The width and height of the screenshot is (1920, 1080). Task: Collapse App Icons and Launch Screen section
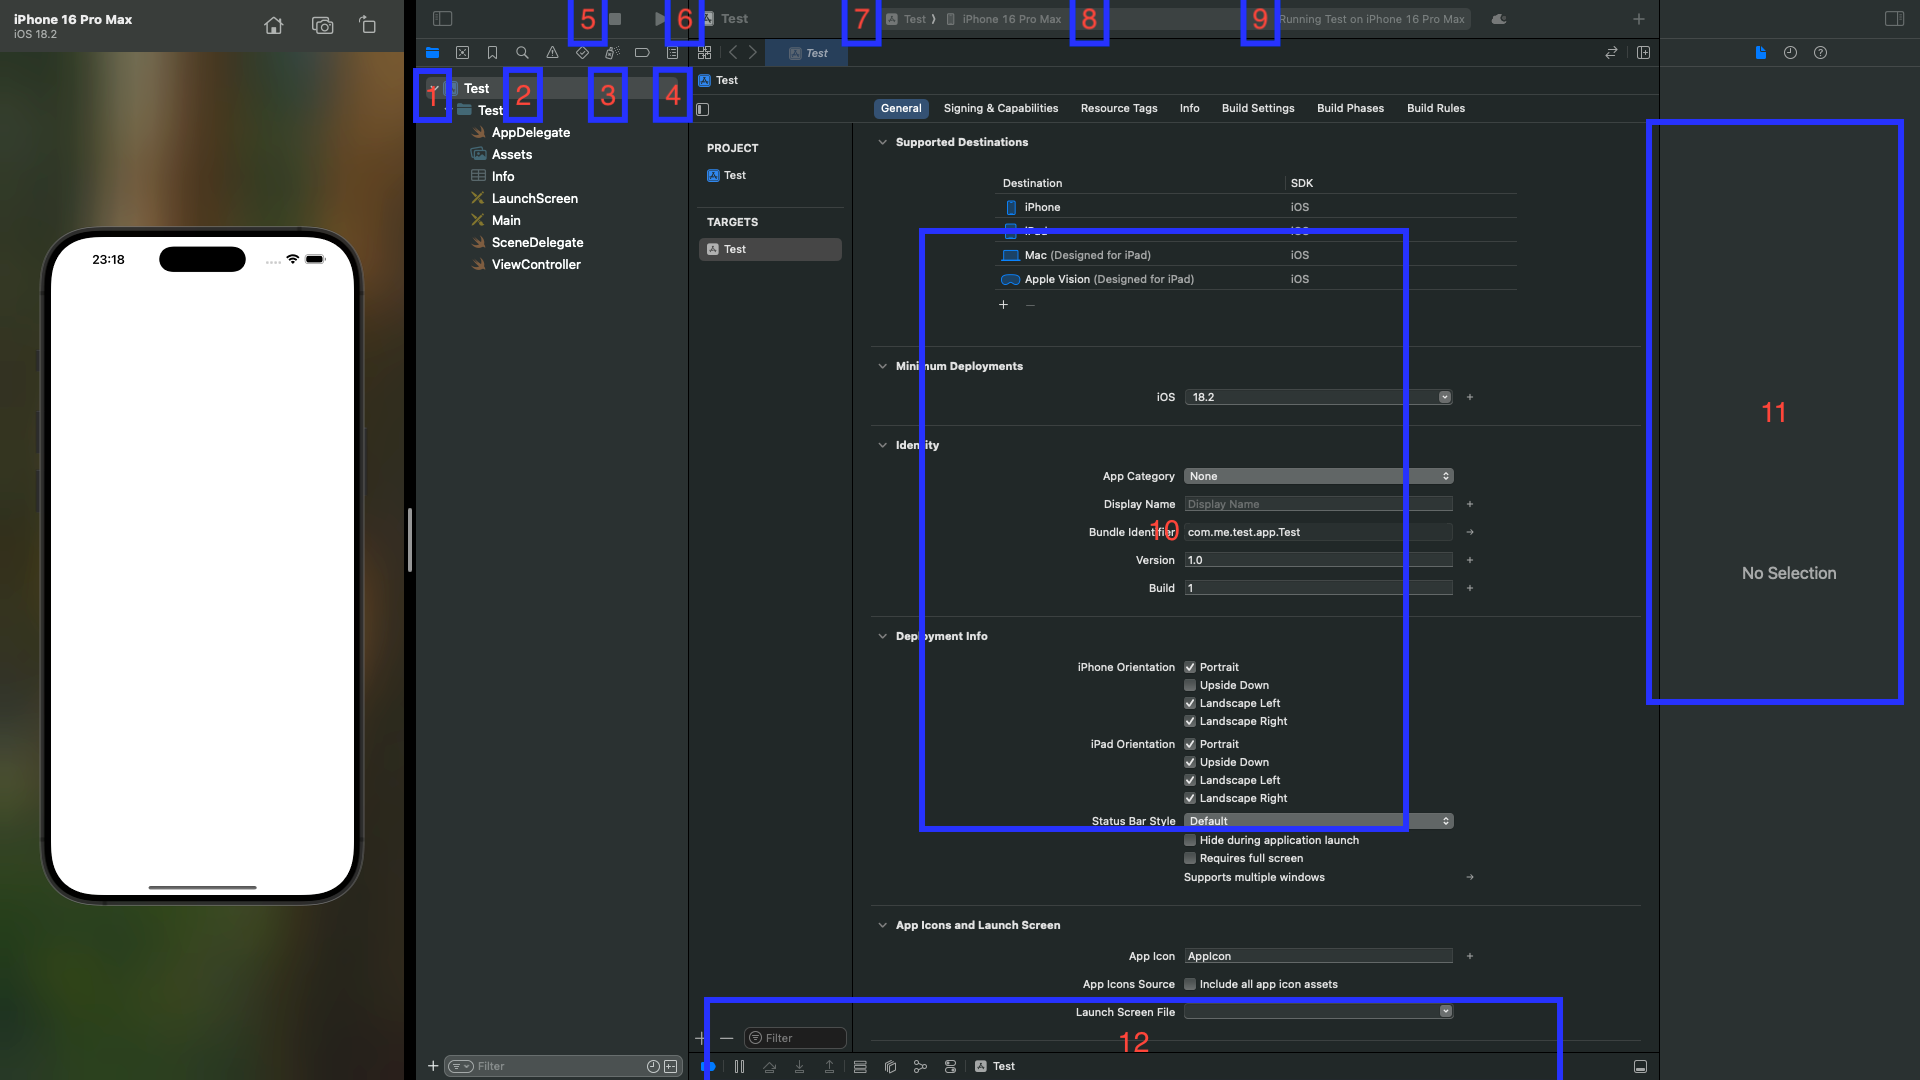[x=882, y=925]
